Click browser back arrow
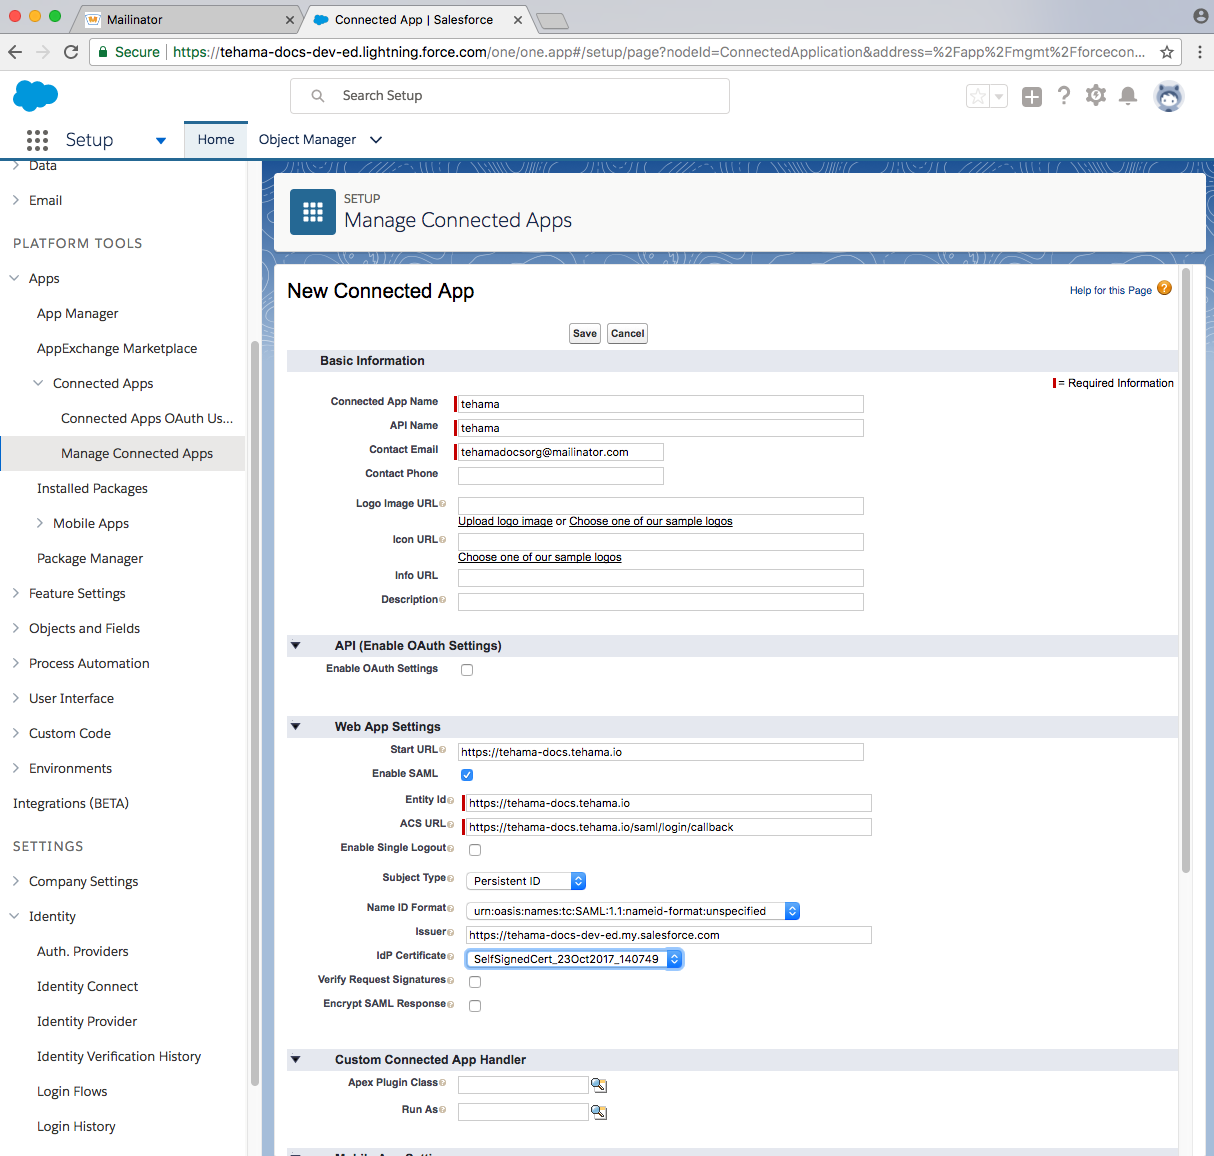This screenshot has height=1156, width=1214. 15,52
